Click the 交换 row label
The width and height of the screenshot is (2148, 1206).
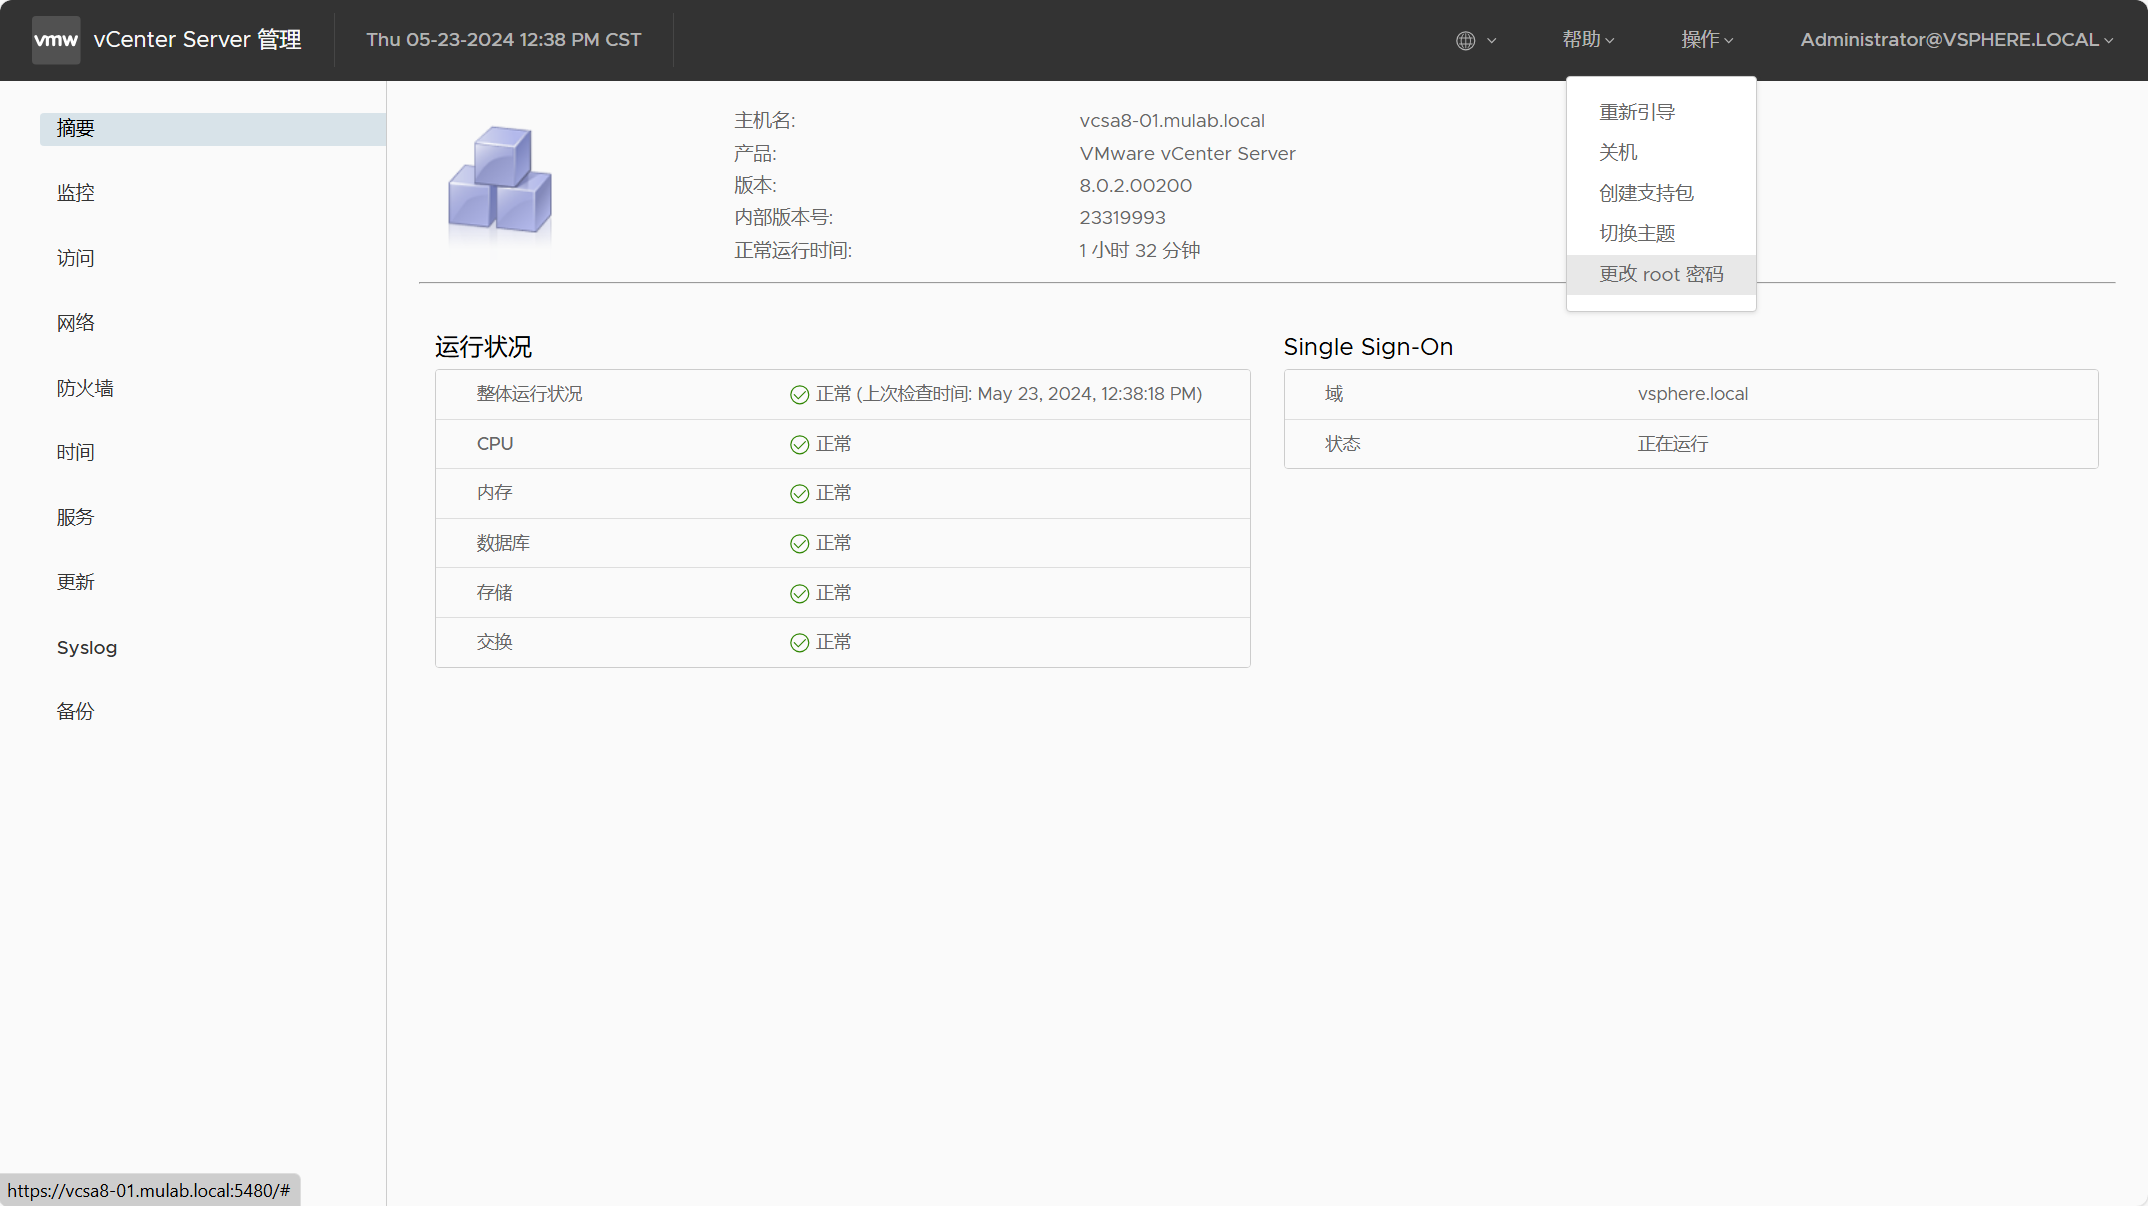[494, 642]
